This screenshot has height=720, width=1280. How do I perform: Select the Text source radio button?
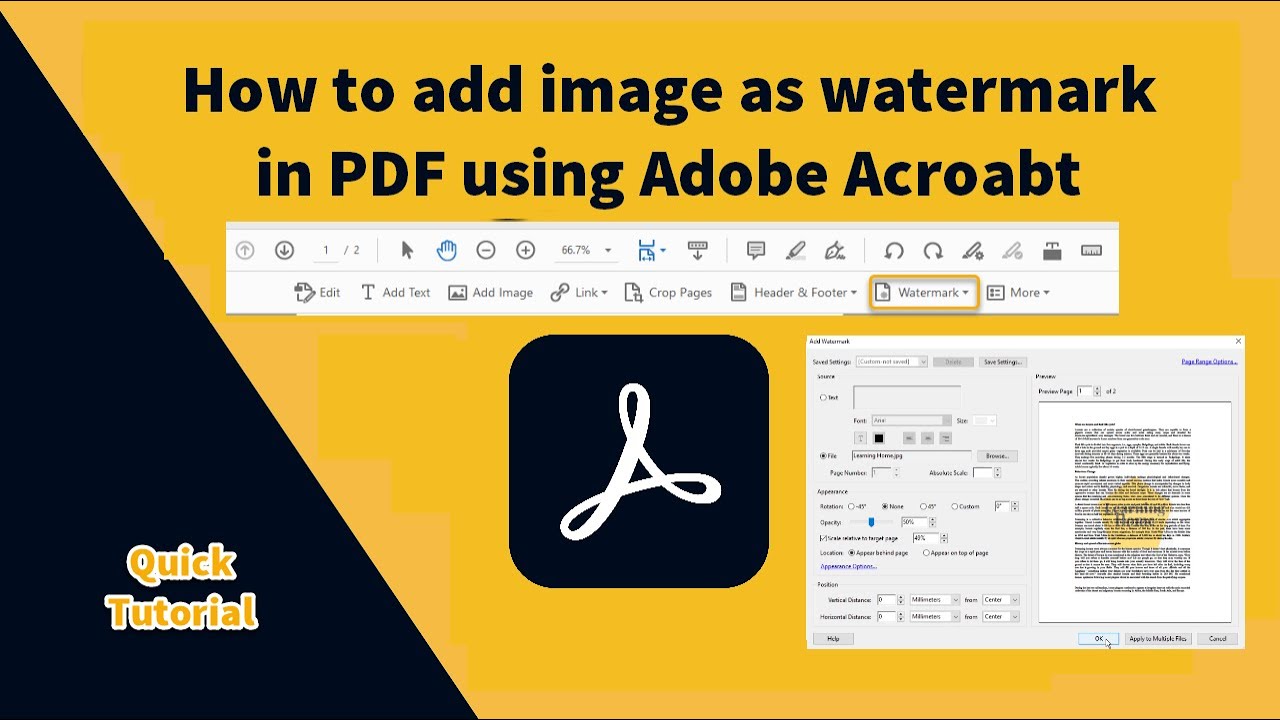[x=823, y=397]
